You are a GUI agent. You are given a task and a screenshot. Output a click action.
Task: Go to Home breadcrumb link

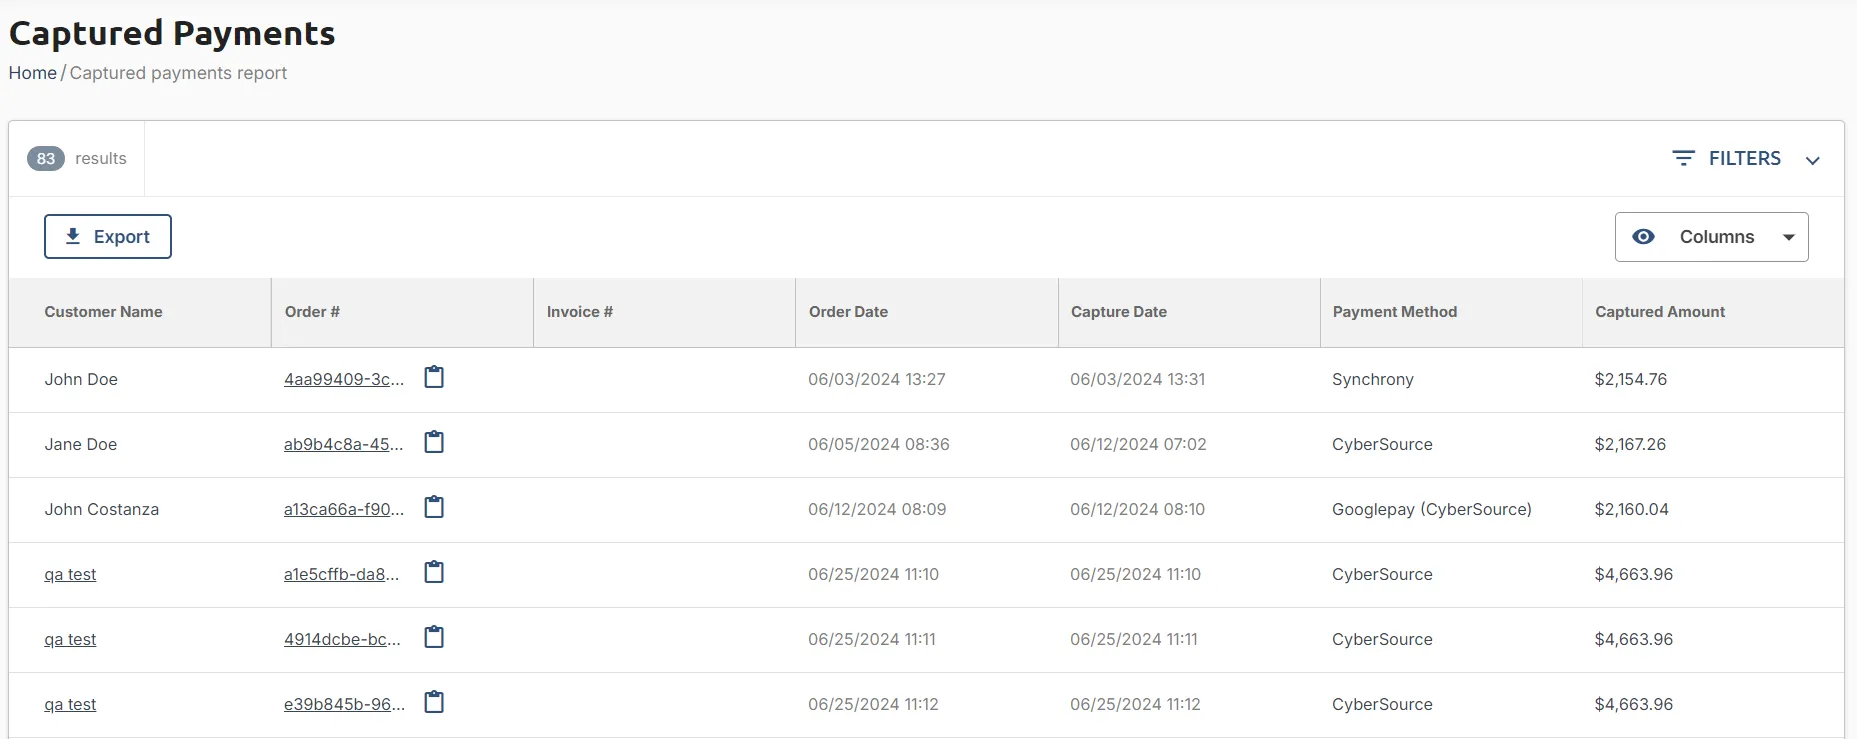33,73
